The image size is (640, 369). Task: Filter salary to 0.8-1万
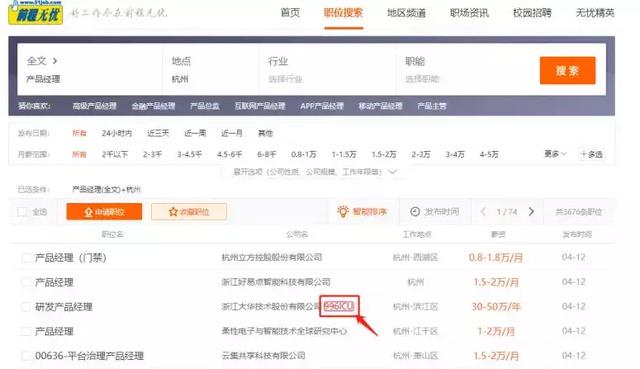coord(304,154)
